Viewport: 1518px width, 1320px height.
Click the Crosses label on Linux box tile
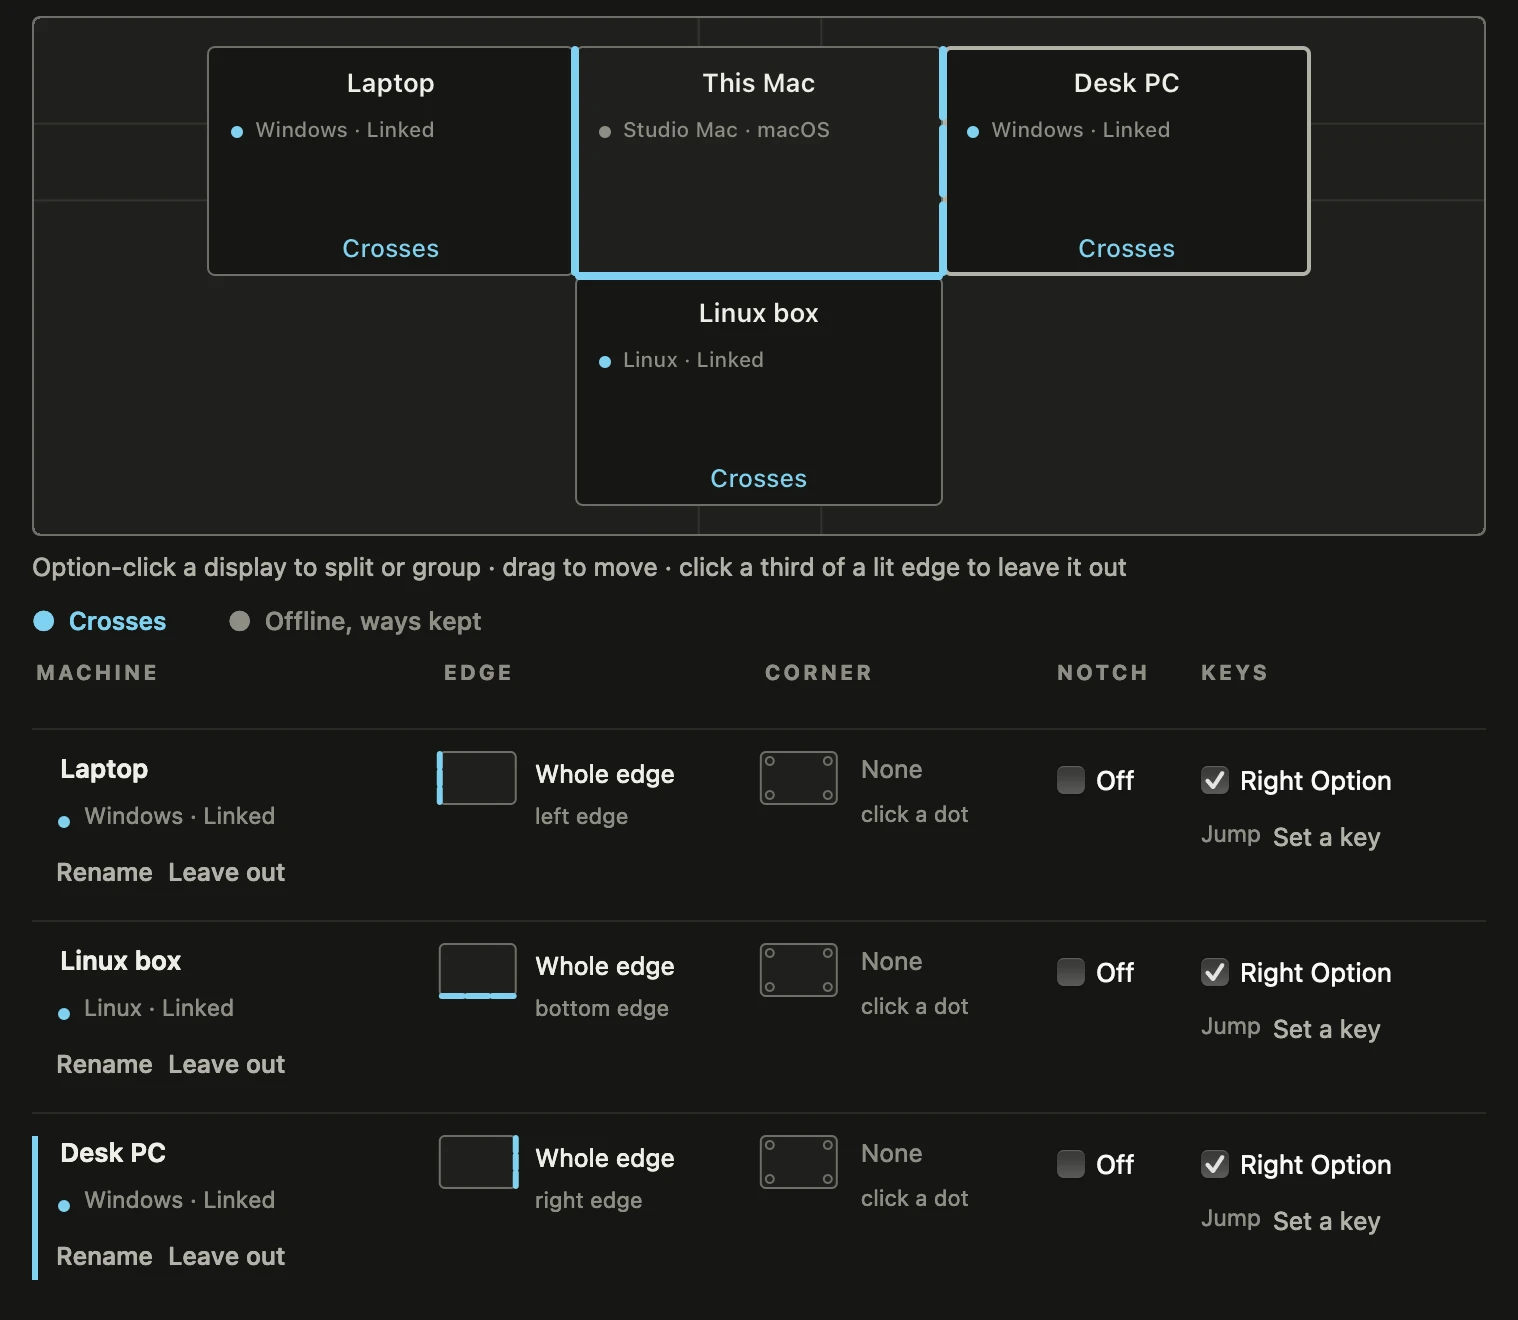(758, 478)
